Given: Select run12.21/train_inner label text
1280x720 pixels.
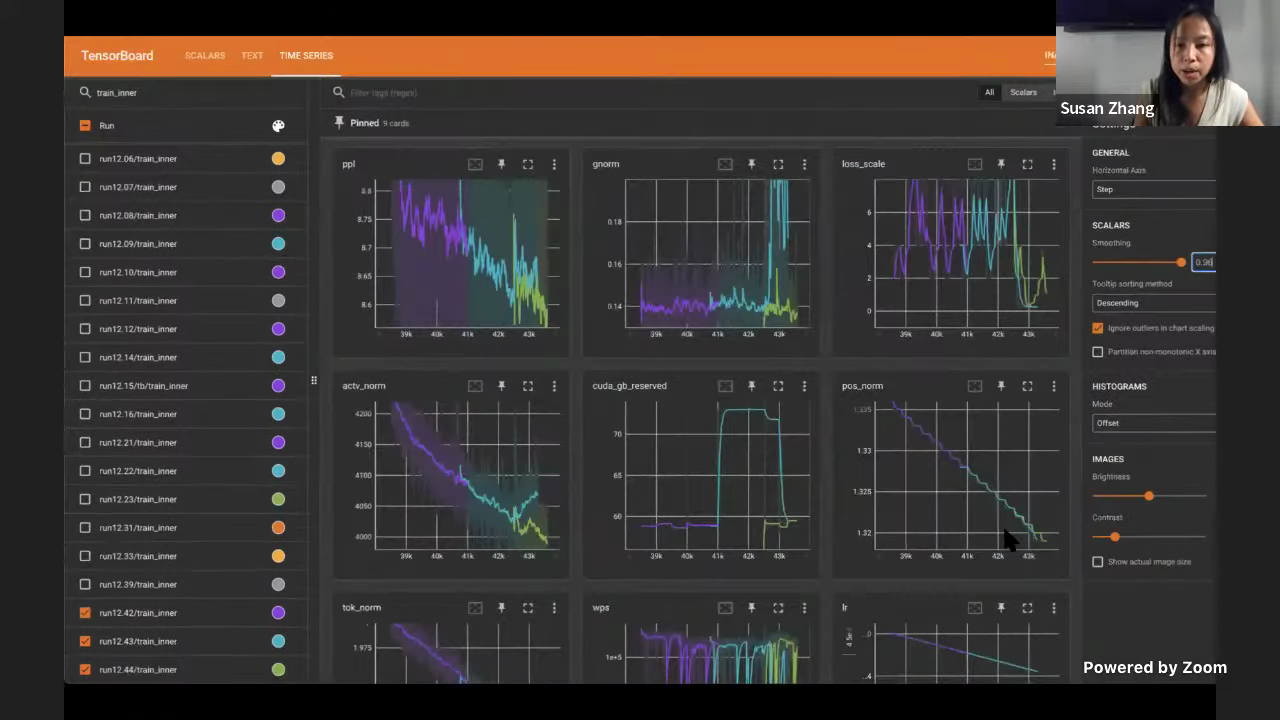Looking at the screenshot, I should tap(138, 443).
